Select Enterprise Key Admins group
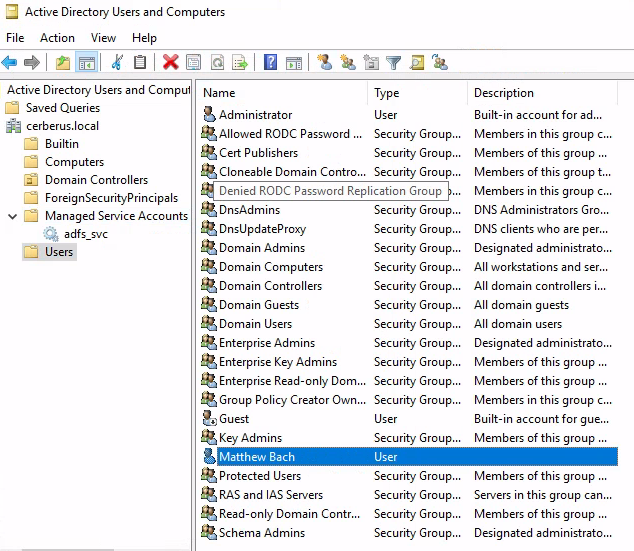 (278, 362)
